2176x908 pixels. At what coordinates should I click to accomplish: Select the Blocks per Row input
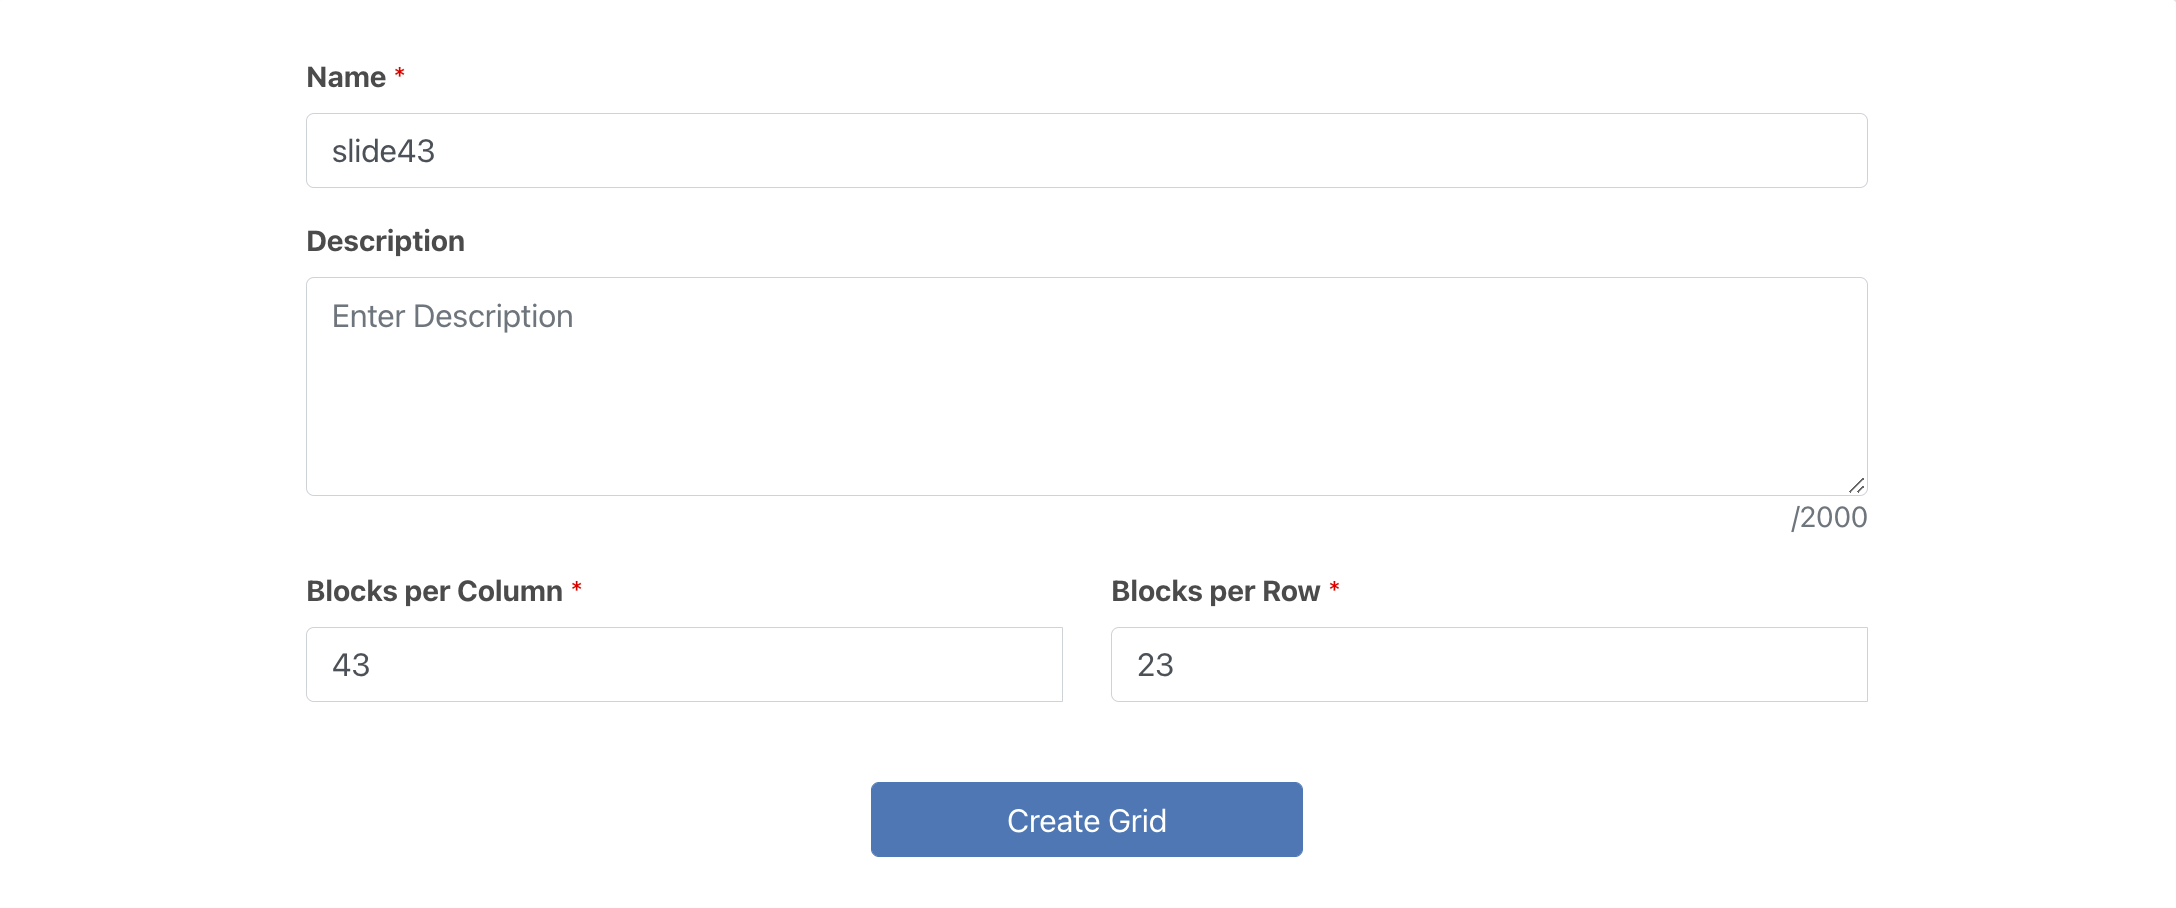[1489, 665]
